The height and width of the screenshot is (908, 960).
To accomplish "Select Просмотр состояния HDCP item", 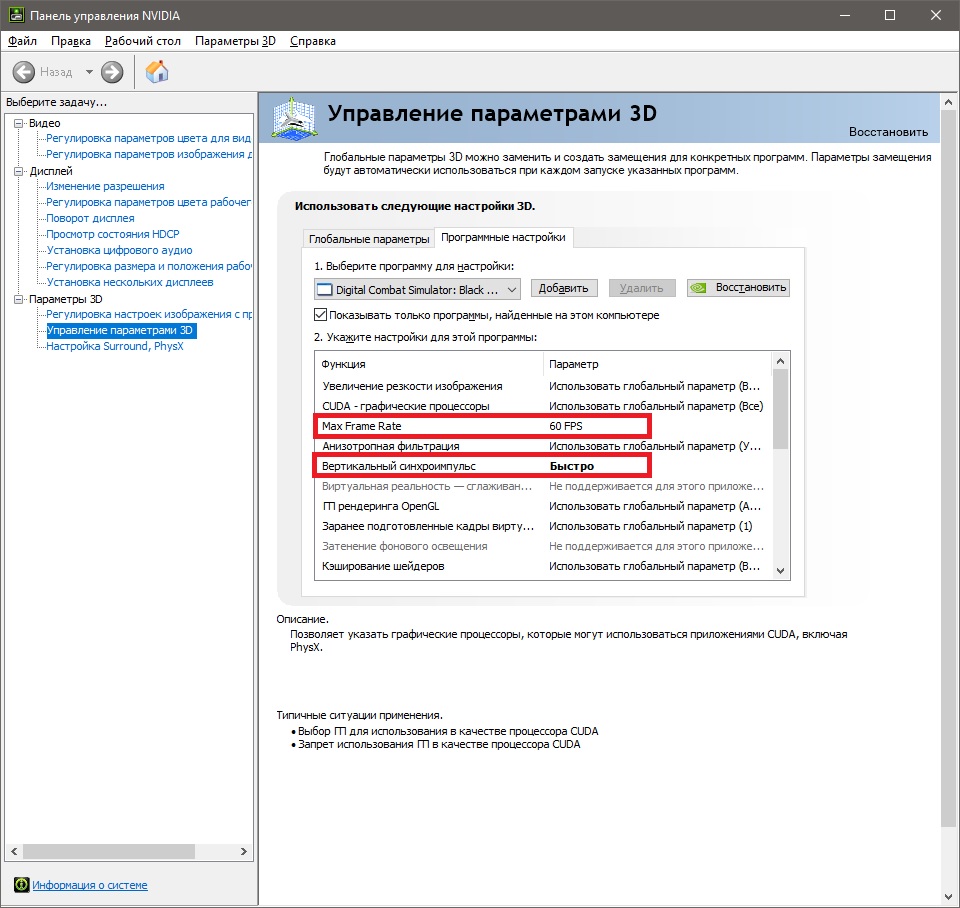I will [x=113, y=234].
